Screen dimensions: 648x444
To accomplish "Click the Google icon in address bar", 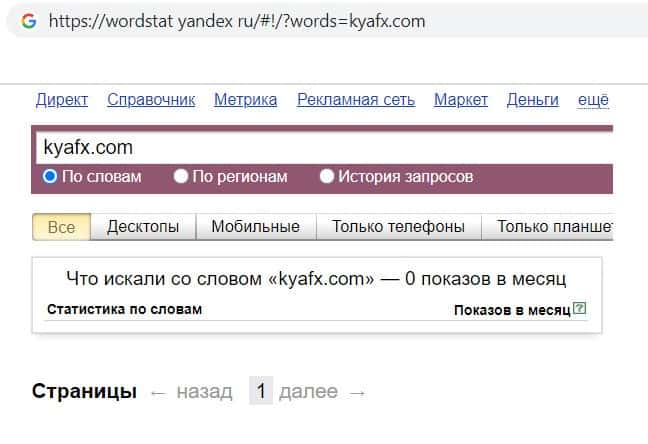I will 29,21.
